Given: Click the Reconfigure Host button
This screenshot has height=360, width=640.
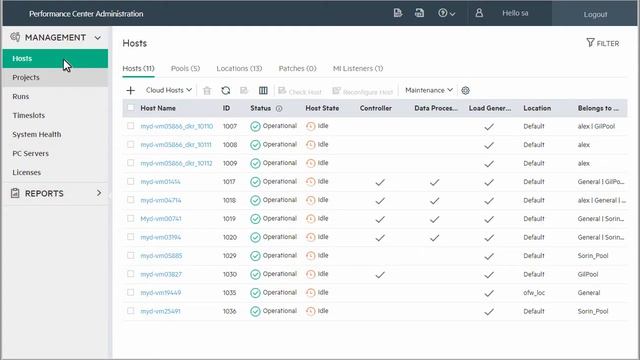Looking at the screenshot, I should point(363,91).
